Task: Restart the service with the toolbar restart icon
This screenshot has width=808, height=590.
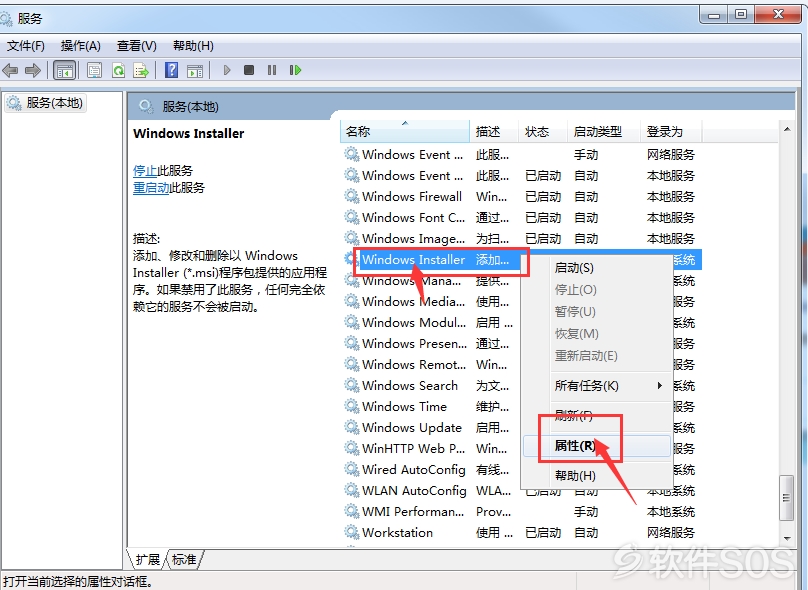Action: [295, 70]
